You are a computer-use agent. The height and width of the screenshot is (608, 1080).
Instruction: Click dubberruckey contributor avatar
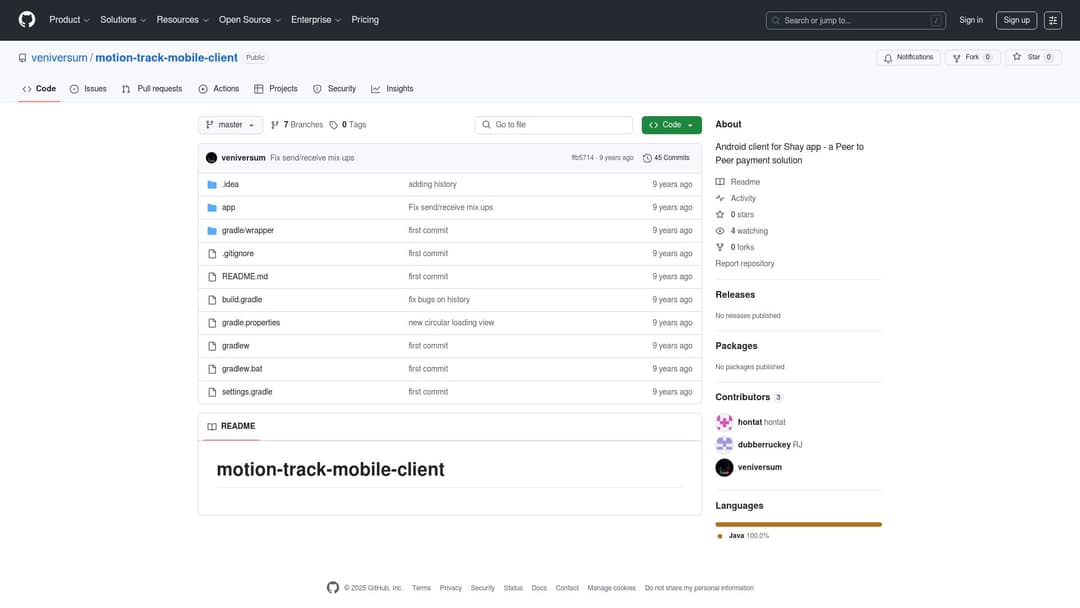pyautogui.click(x=724, y=444)
